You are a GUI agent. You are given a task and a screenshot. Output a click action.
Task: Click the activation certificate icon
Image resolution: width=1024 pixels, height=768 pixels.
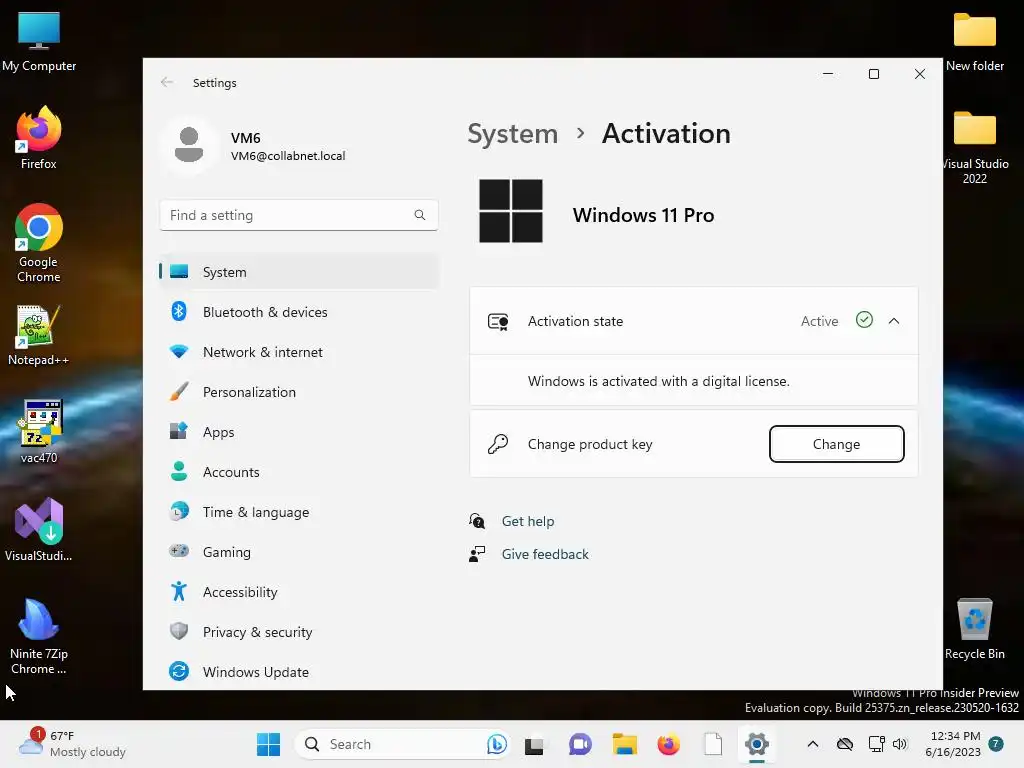(x=498, y=321)
